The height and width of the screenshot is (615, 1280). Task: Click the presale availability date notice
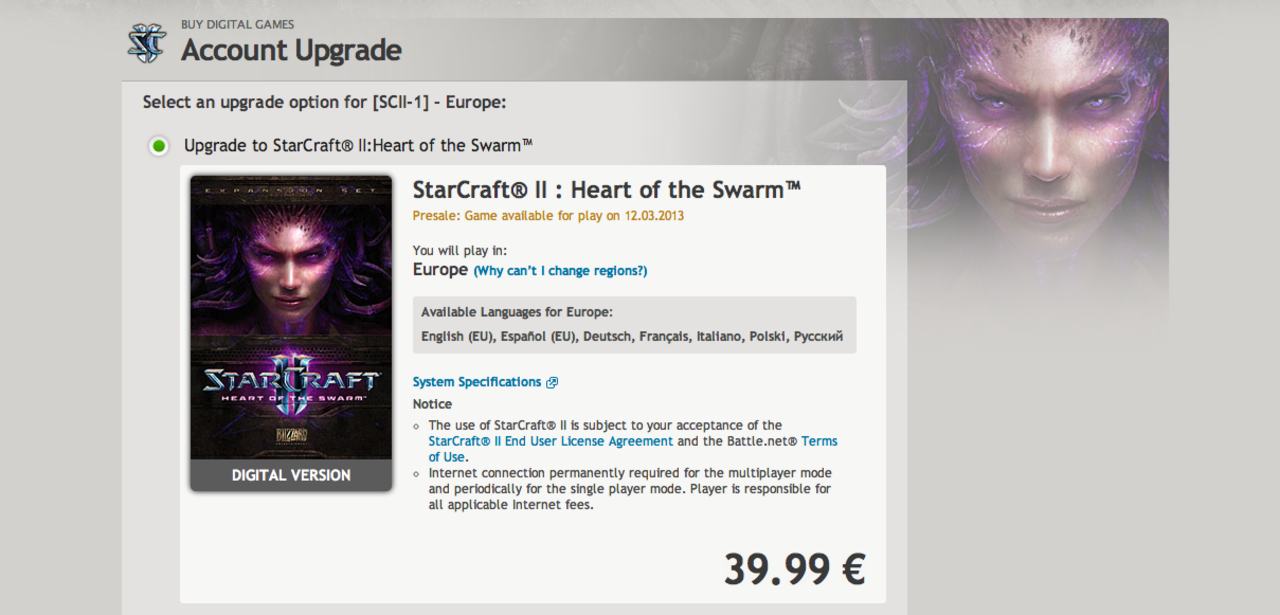tap(549, 214)
